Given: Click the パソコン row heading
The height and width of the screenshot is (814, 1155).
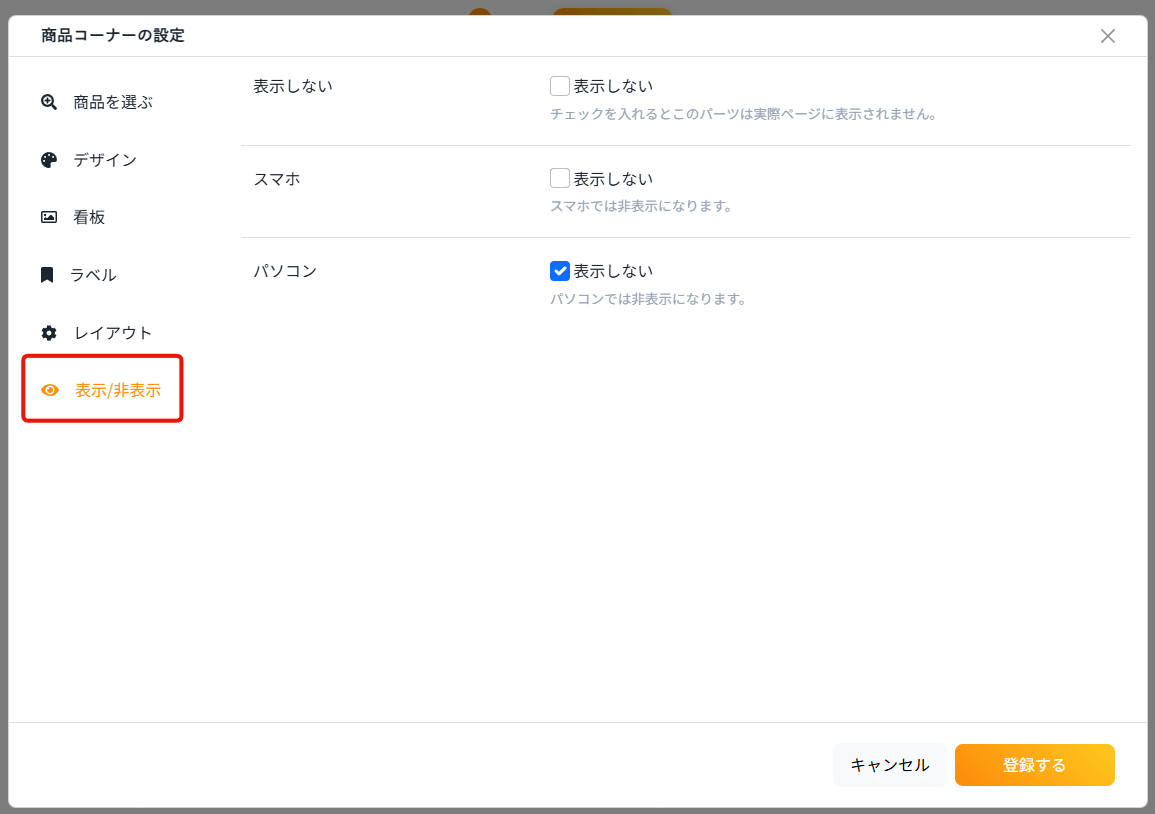Looking at the screenshot, I should pyautogui.click(x=285, y=271).
